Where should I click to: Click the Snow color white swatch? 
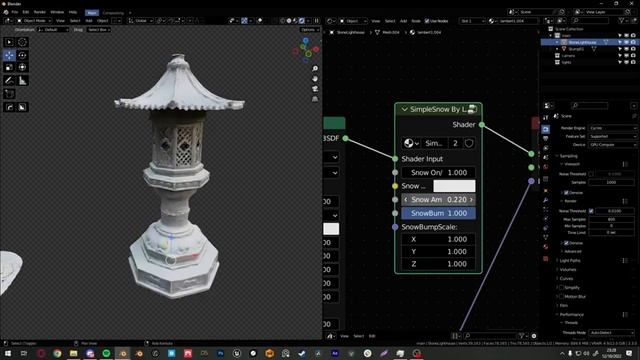coord(454,186)
